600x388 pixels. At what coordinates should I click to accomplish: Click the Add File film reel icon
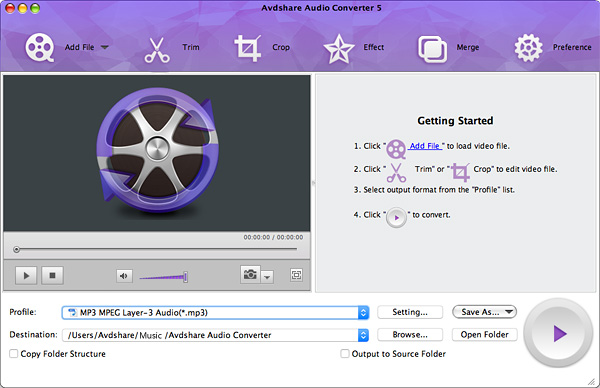point(39,47)
